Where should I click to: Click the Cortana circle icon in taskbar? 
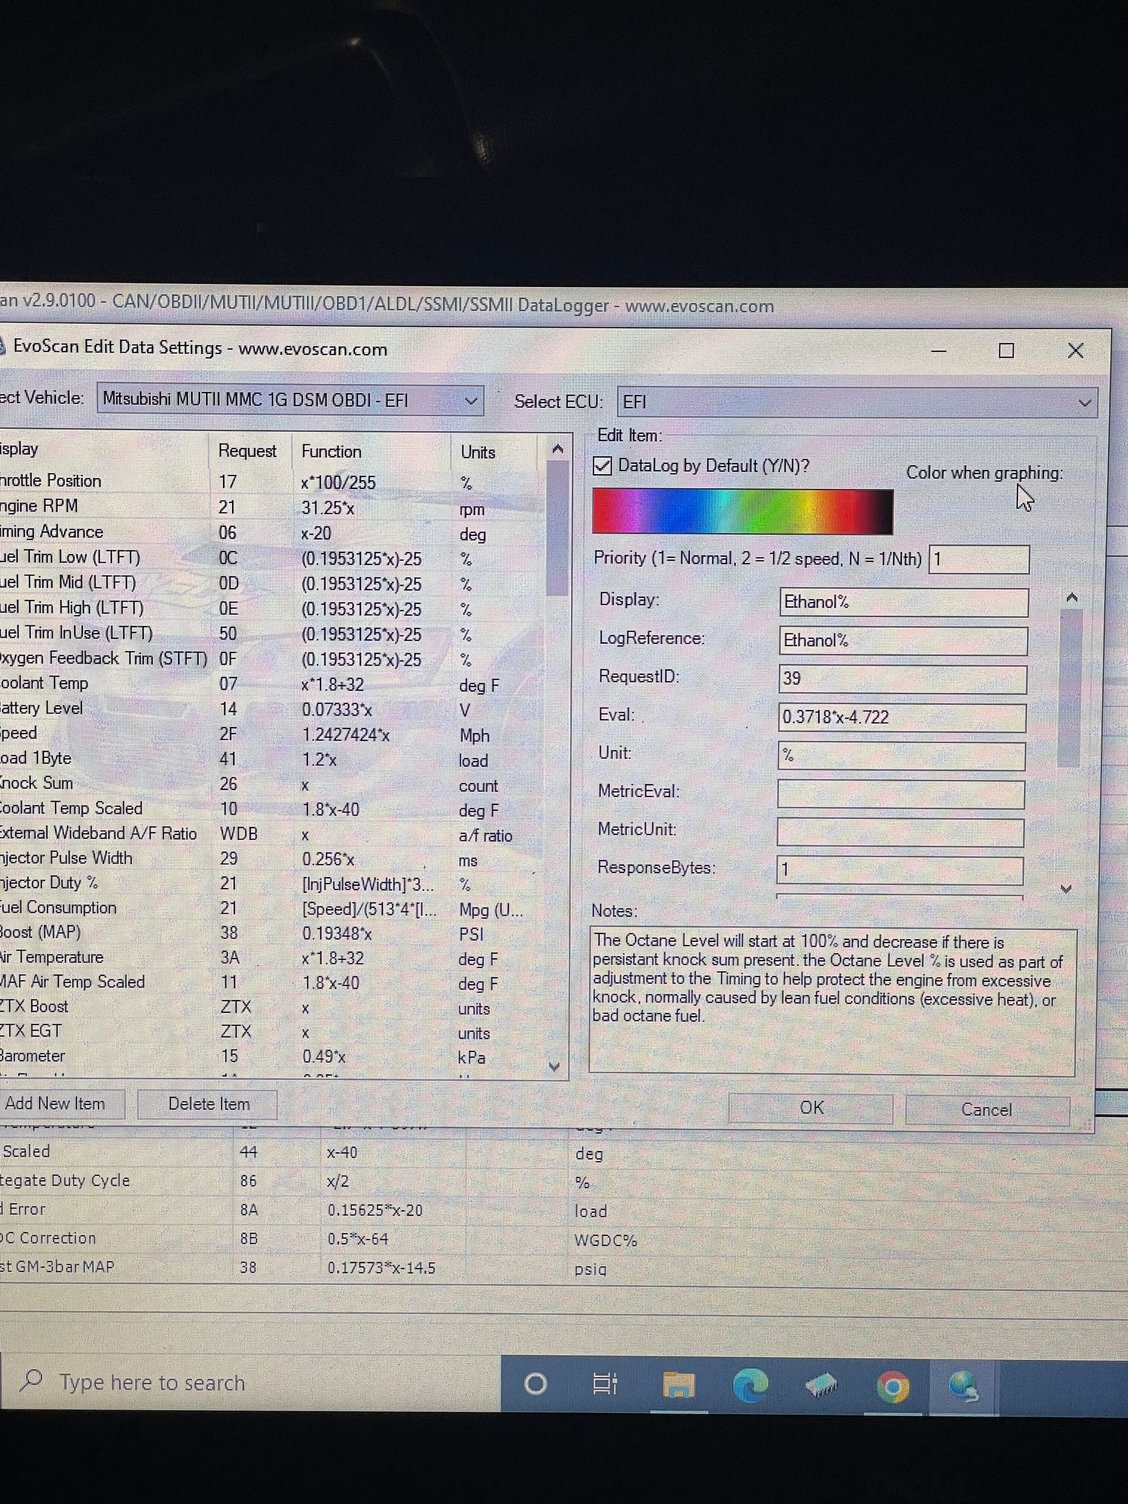[x=535, y=1384]
